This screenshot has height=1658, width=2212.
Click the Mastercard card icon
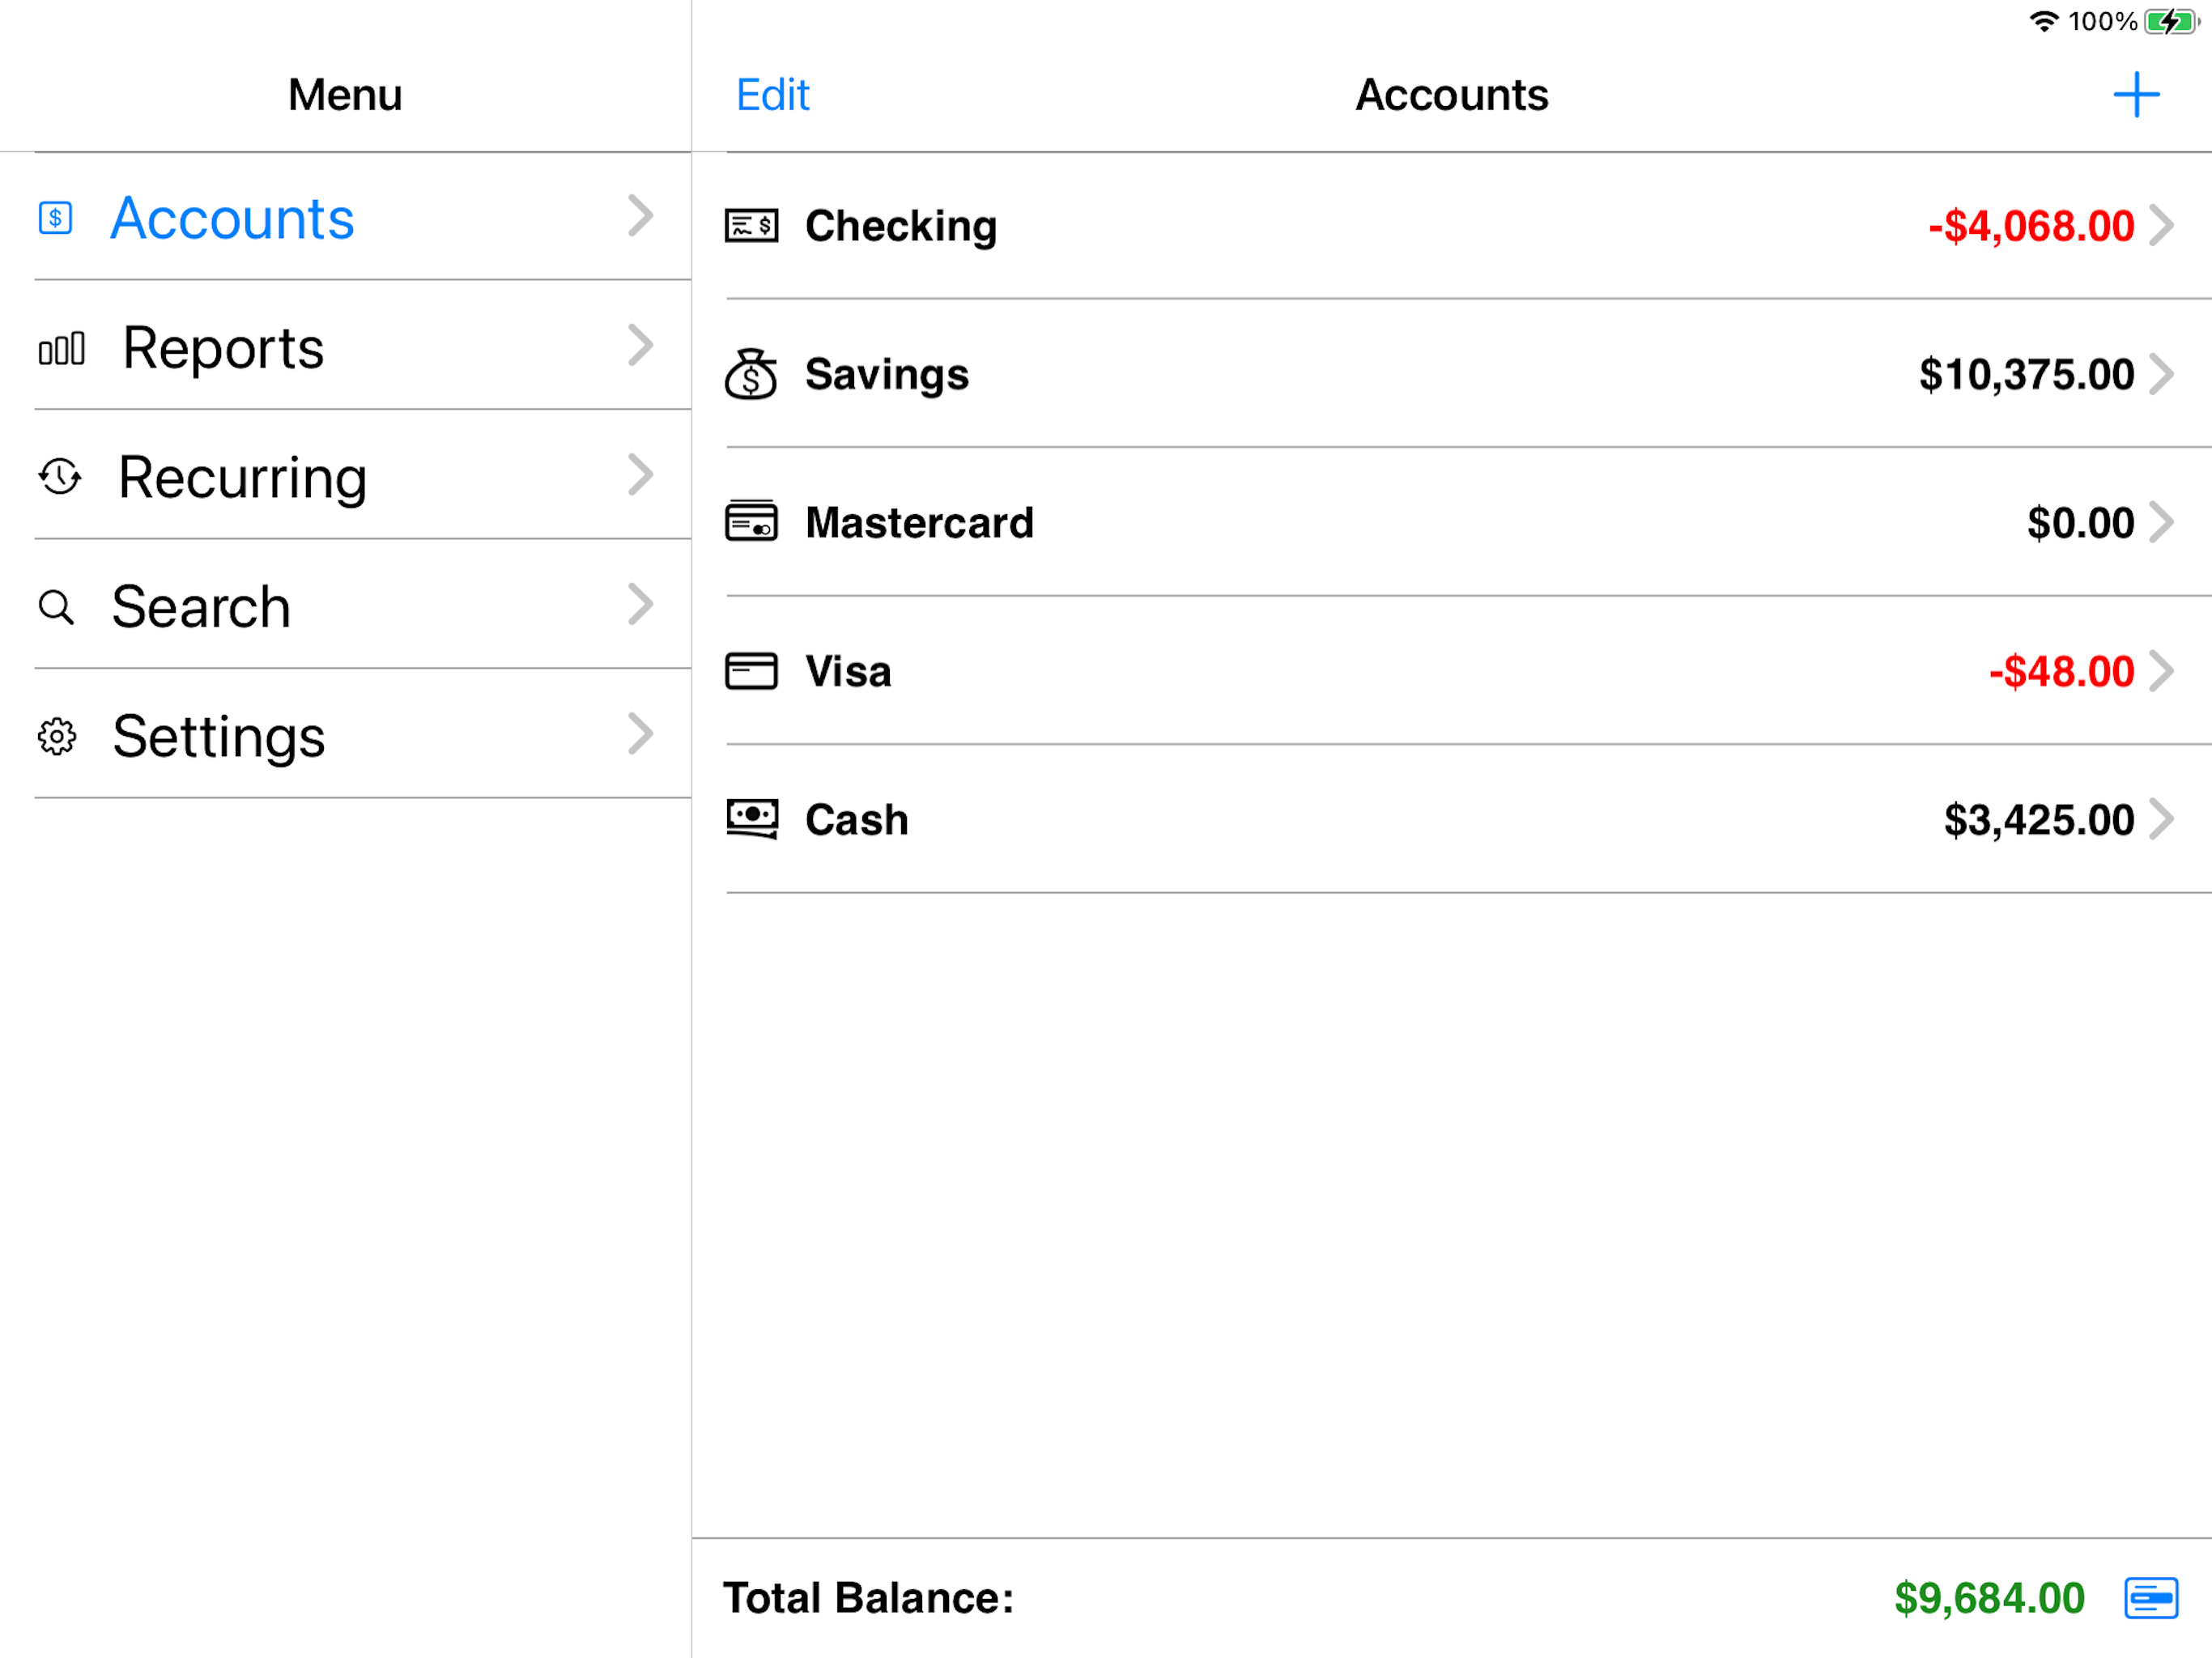(x=751, y=521)
